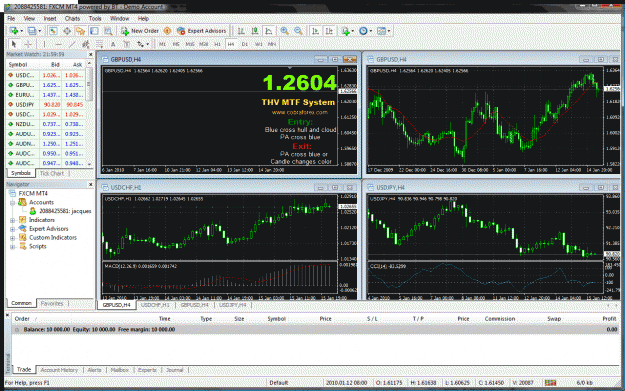This screenshot has width=625, height=391.
Task: Switch to the Favorites tab in Navigator
Action: click(x=52, y=303)
